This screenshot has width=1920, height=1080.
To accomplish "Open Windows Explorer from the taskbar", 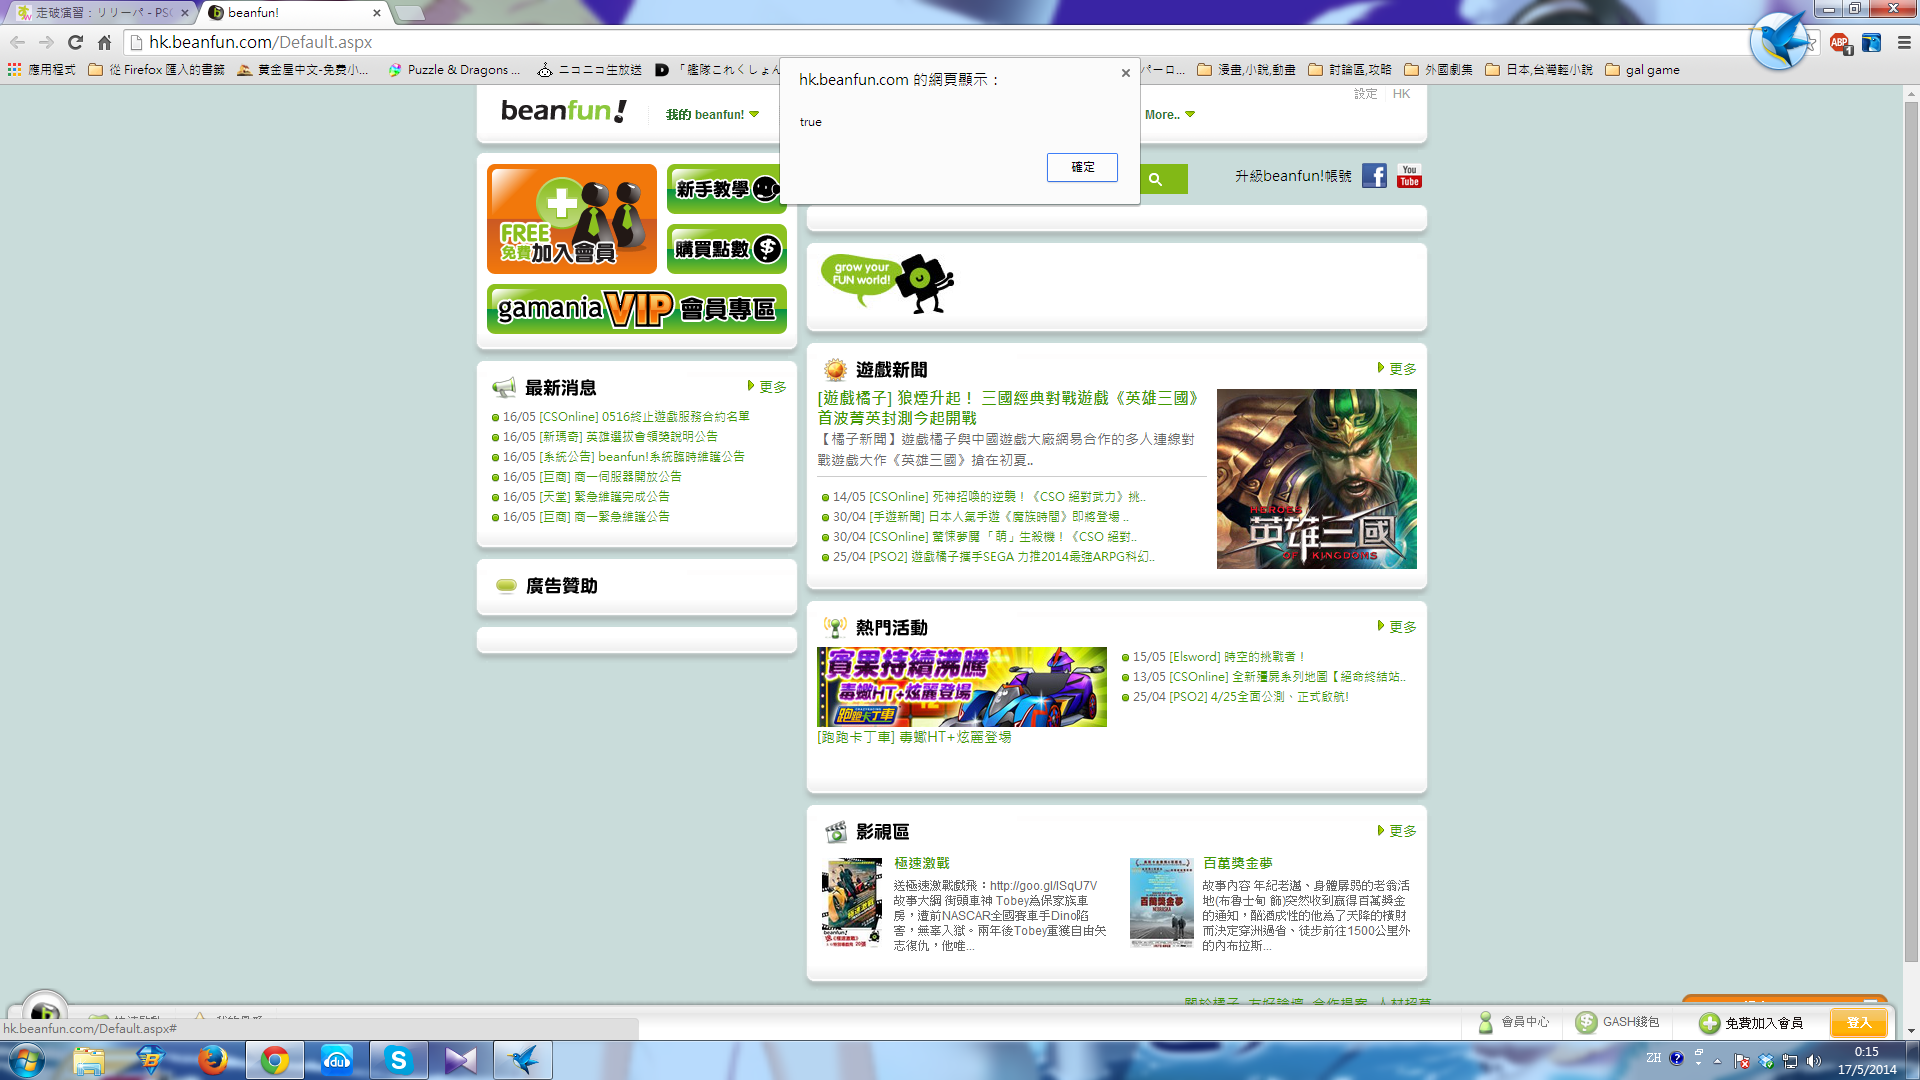I will coord(89,1060).
